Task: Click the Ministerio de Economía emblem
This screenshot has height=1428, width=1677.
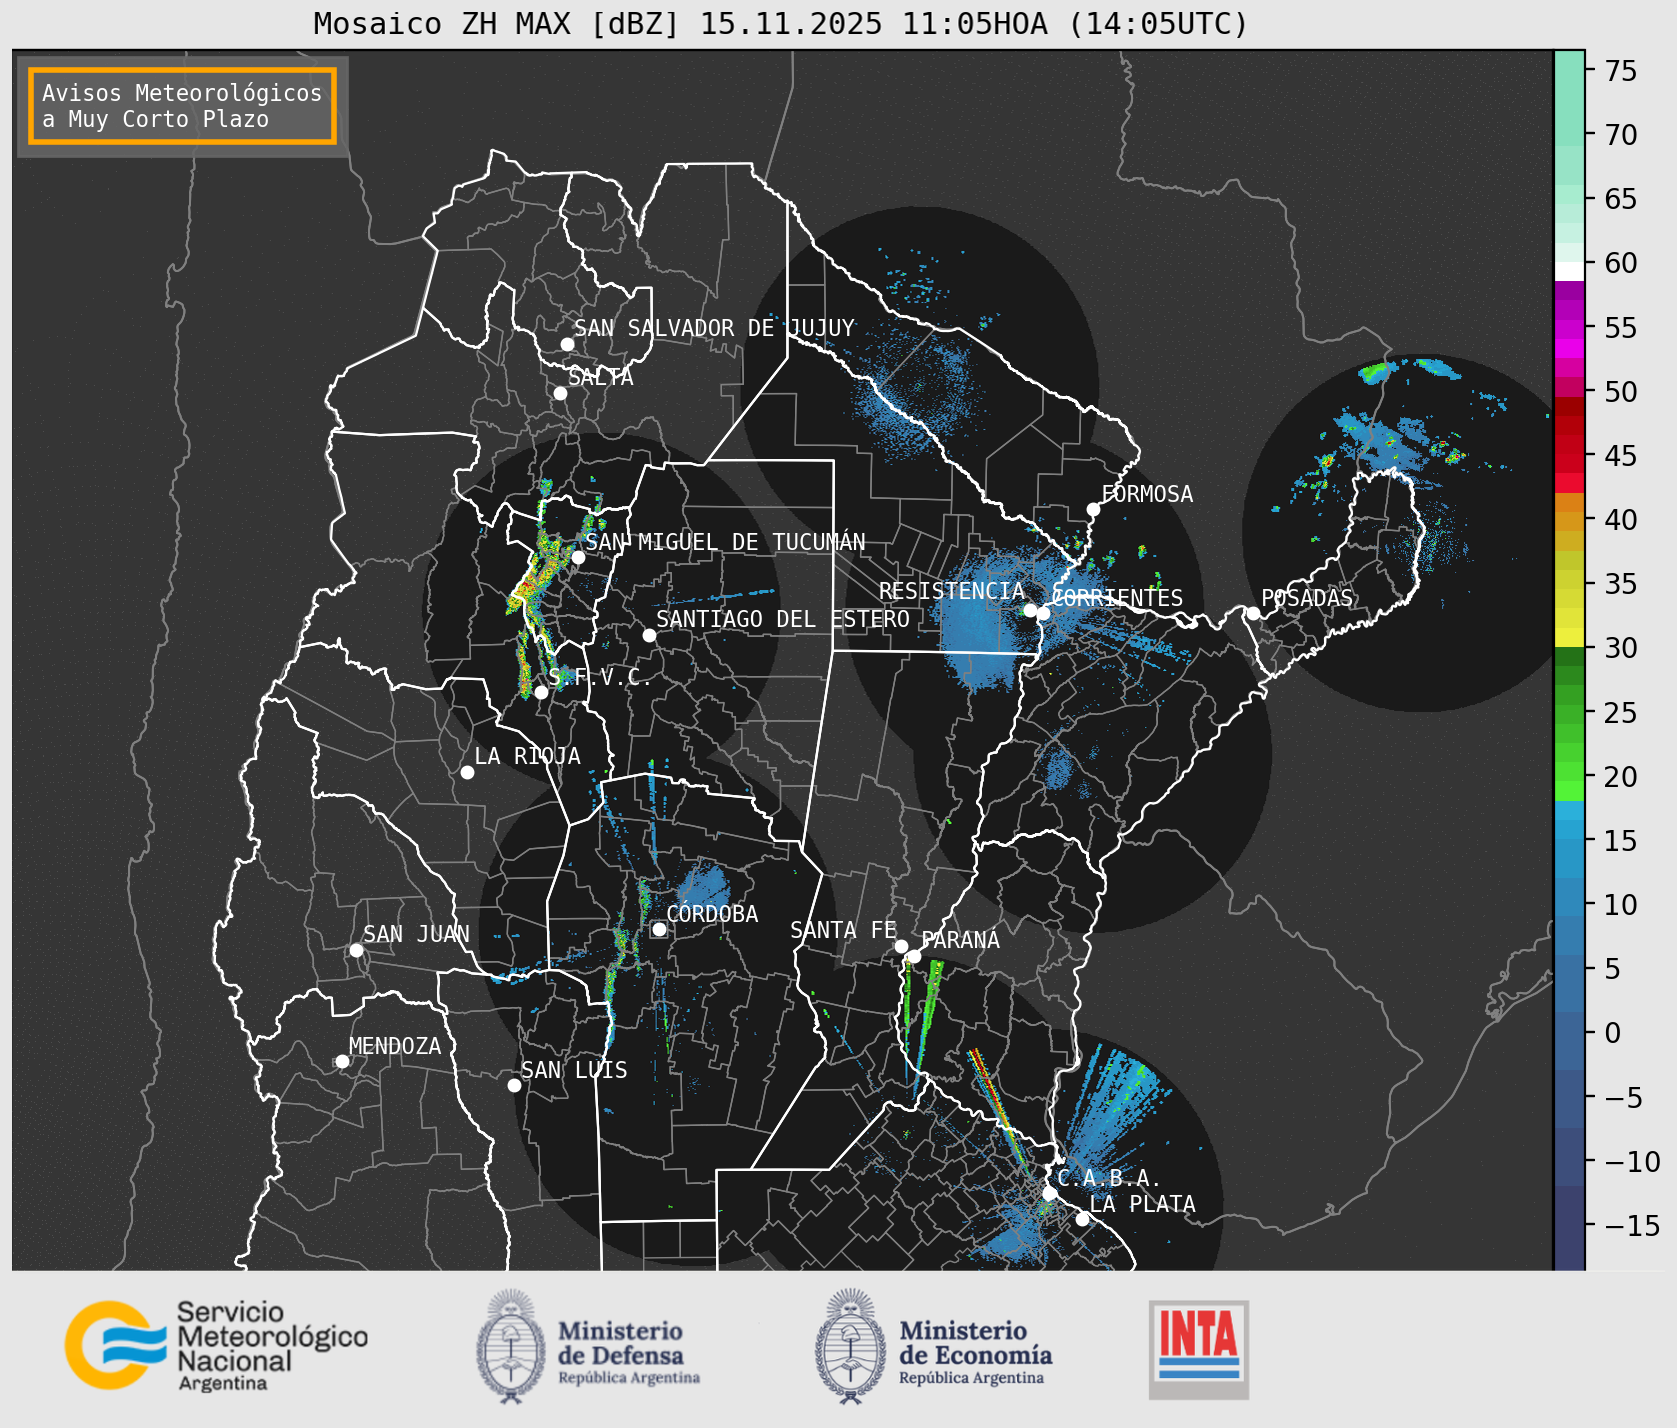Action: (852, 1345)
